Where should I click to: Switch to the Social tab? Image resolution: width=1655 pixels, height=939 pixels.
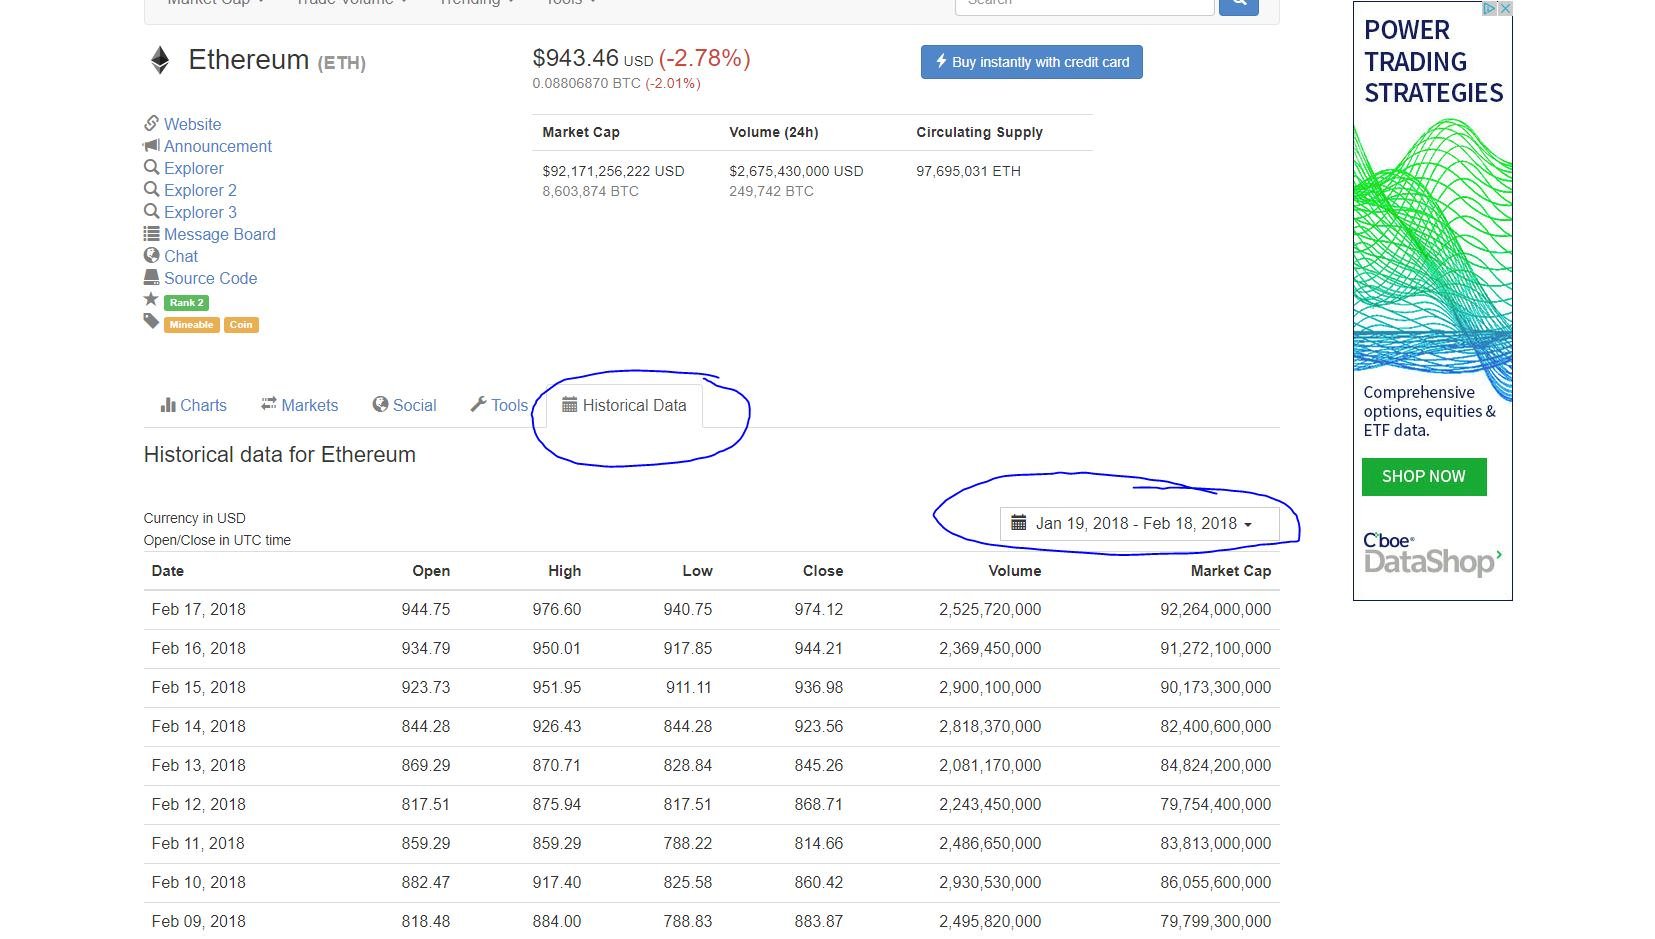point(405,405)
